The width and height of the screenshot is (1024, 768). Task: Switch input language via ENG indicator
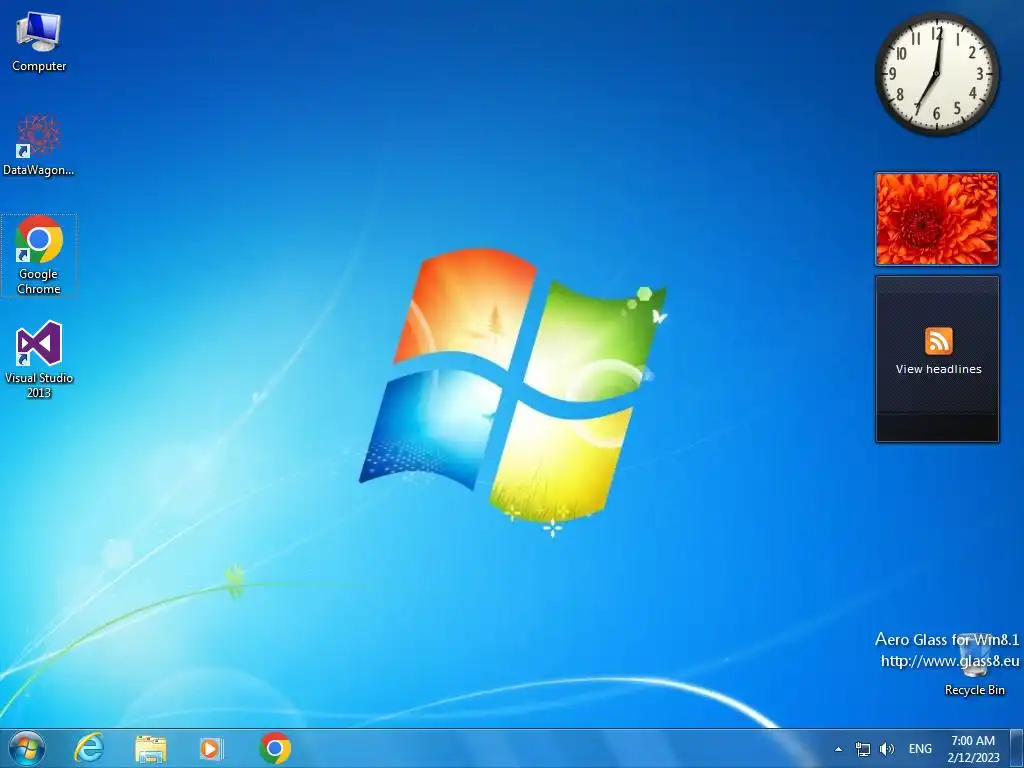click(920, 749)
